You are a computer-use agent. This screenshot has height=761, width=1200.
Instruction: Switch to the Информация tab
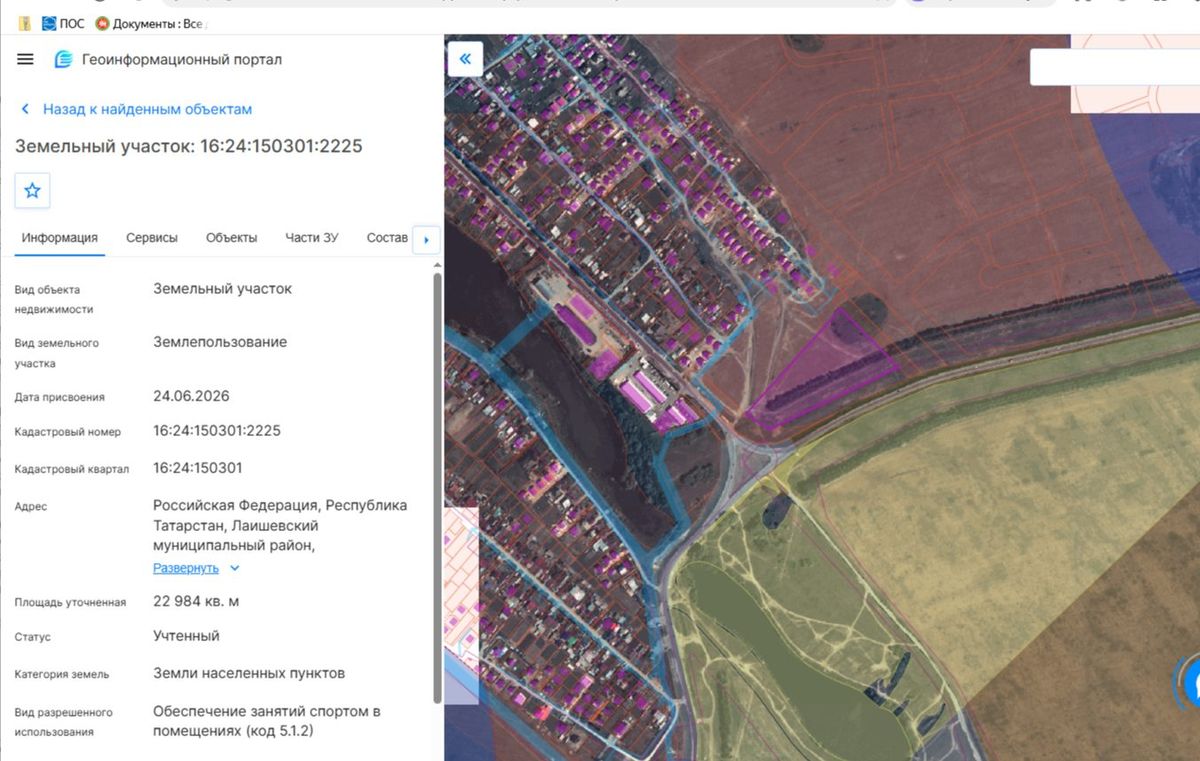tap(60, 238)
